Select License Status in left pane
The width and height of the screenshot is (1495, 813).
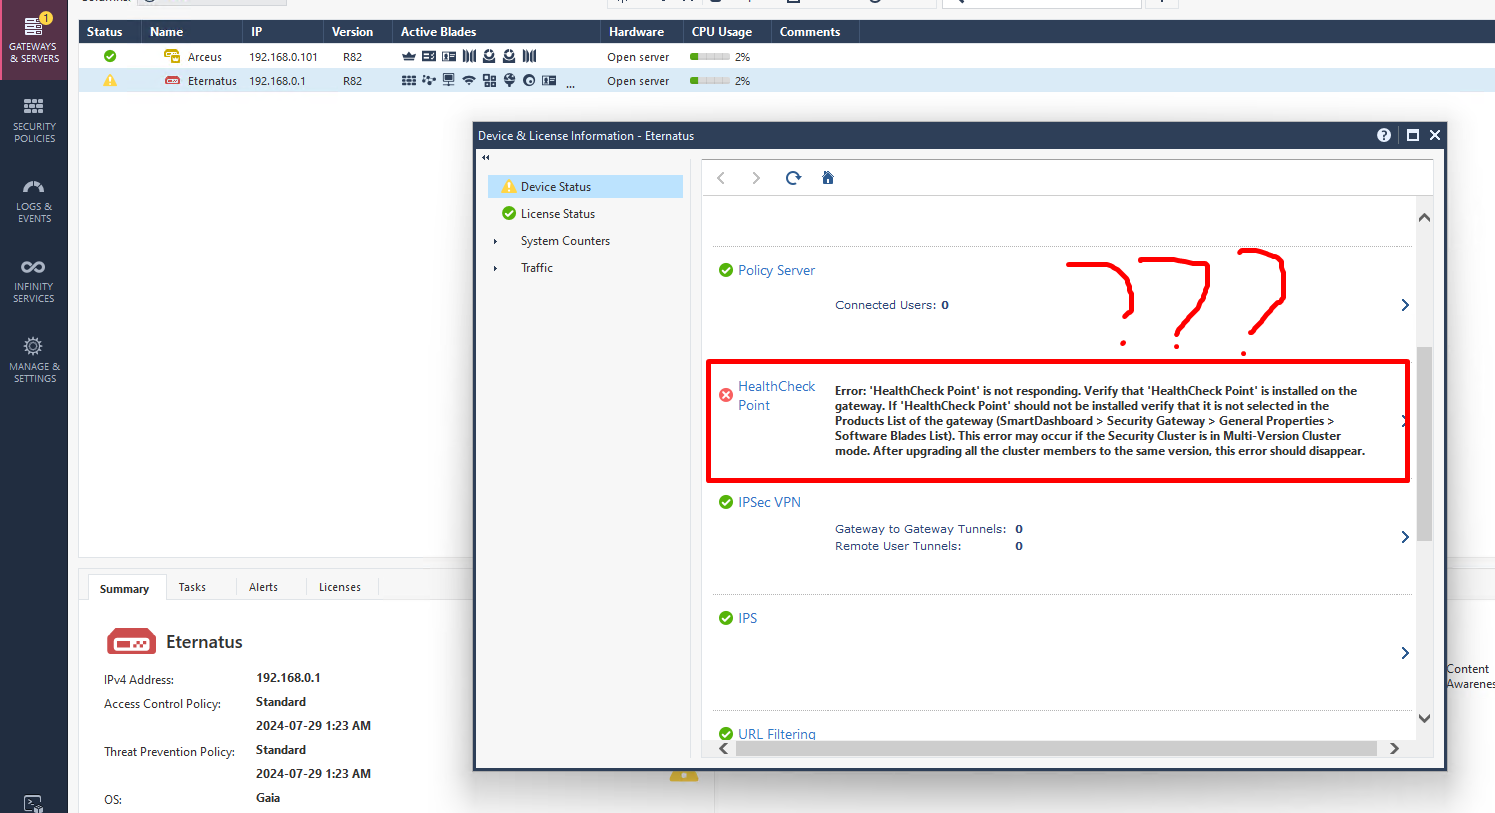(x=557, y=214)
